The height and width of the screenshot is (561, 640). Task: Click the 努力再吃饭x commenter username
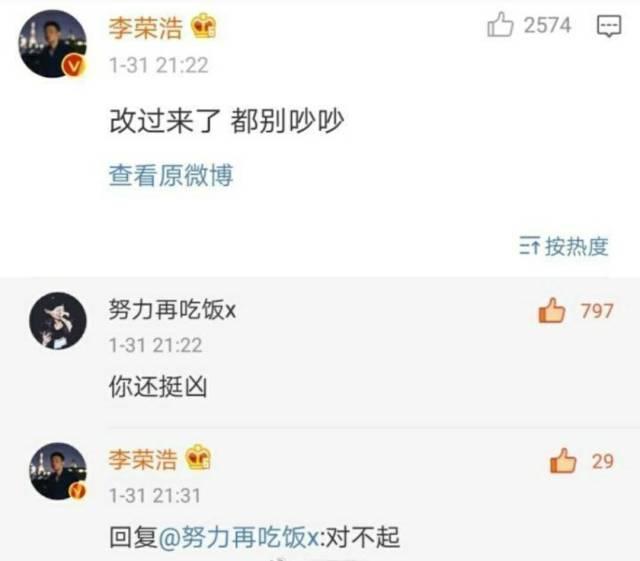coord(172,309)
